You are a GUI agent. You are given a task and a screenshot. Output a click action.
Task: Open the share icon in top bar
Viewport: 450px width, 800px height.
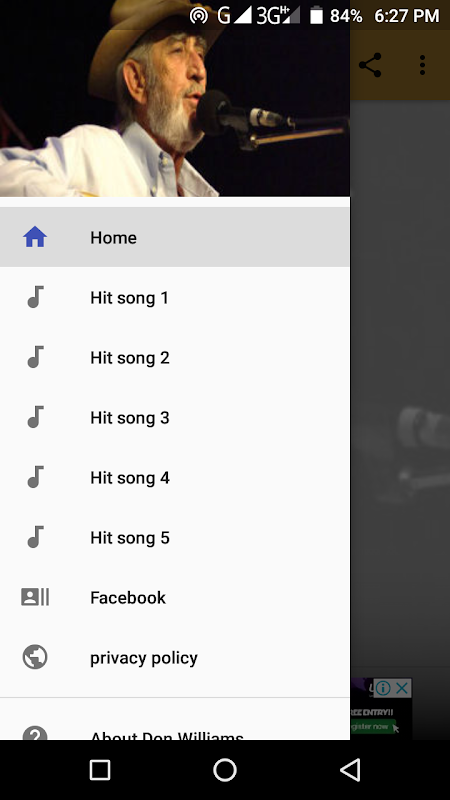click(x=370, y=65)
